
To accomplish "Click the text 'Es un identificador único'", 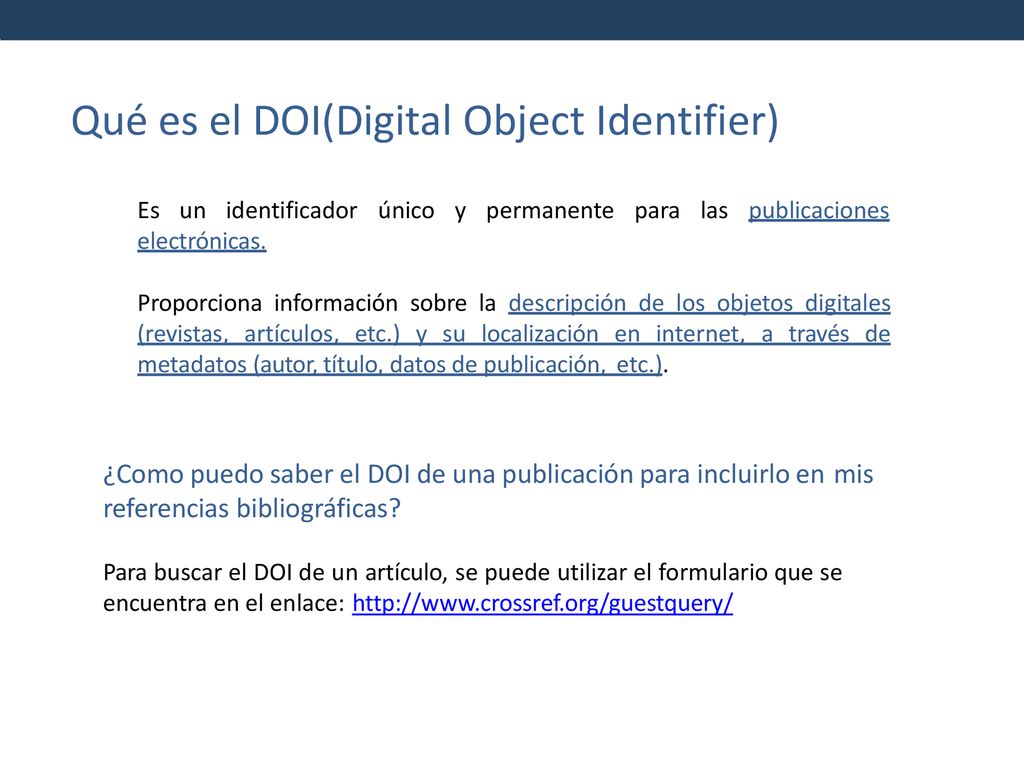I will pyautogui.click(x=285, y=211).
